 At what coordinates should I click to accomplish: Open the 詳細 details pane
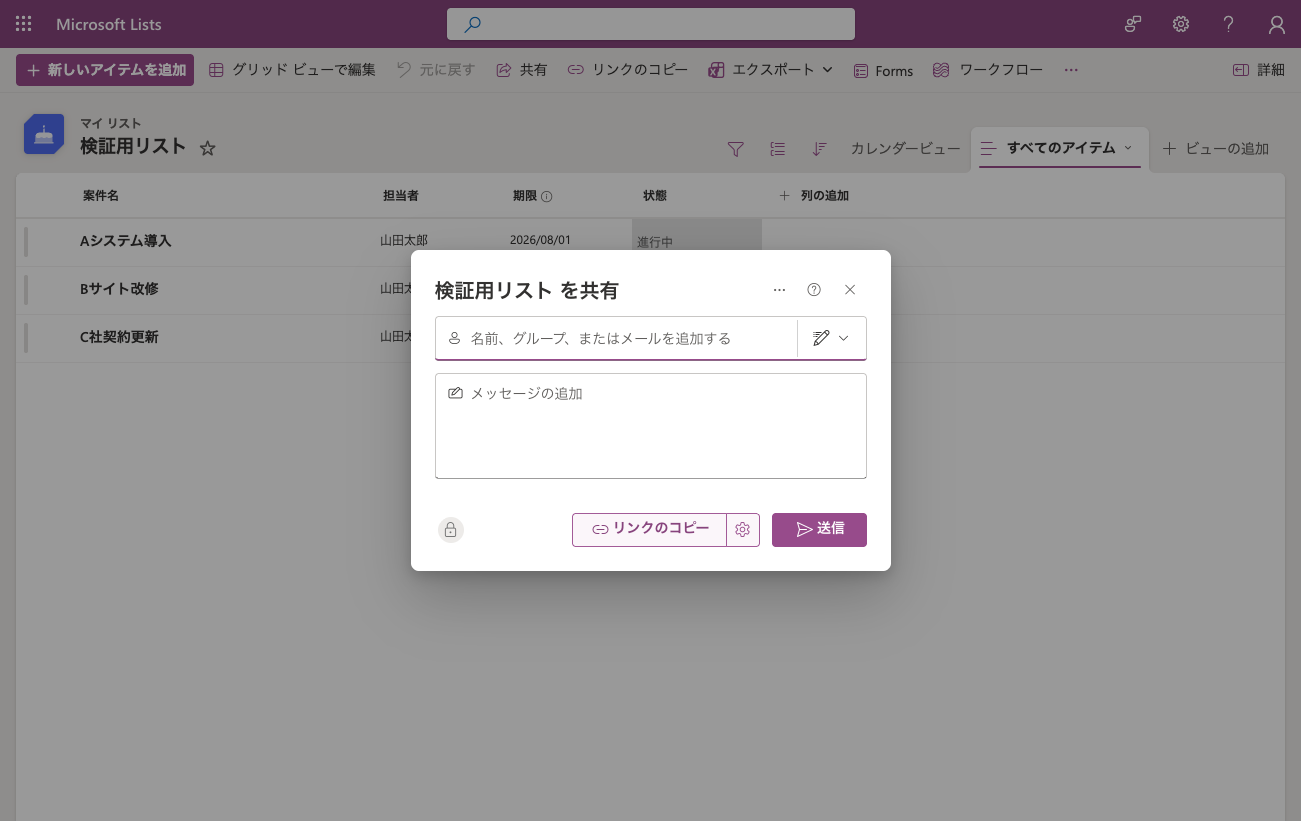(1258, 70)
